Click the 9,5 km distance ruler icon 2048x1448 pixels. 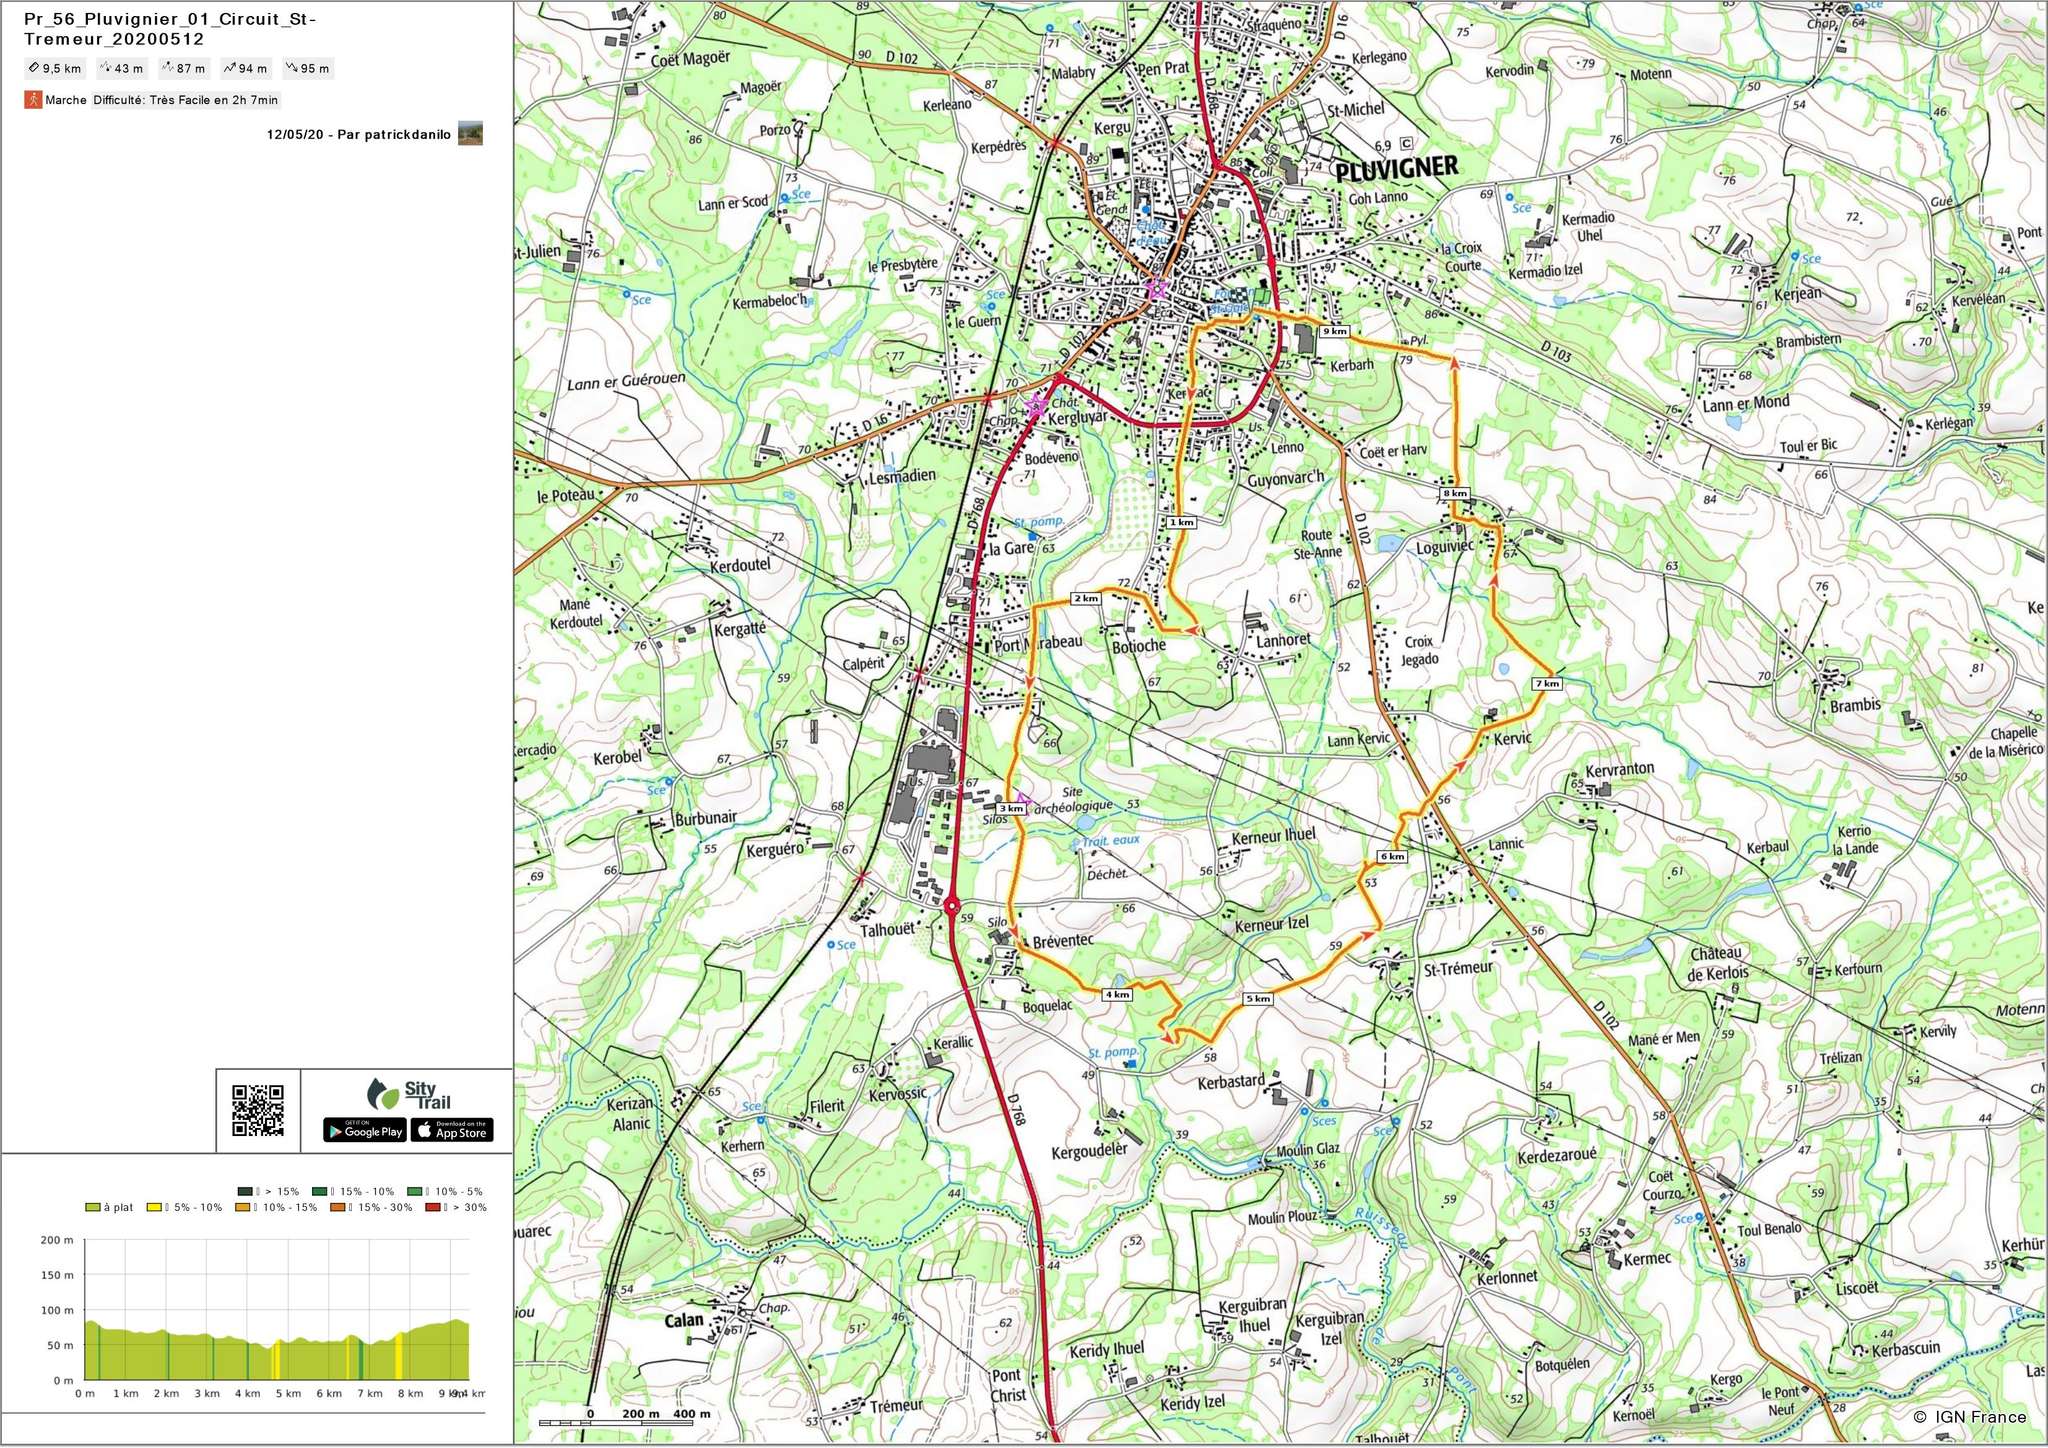[x=34, y=69]
